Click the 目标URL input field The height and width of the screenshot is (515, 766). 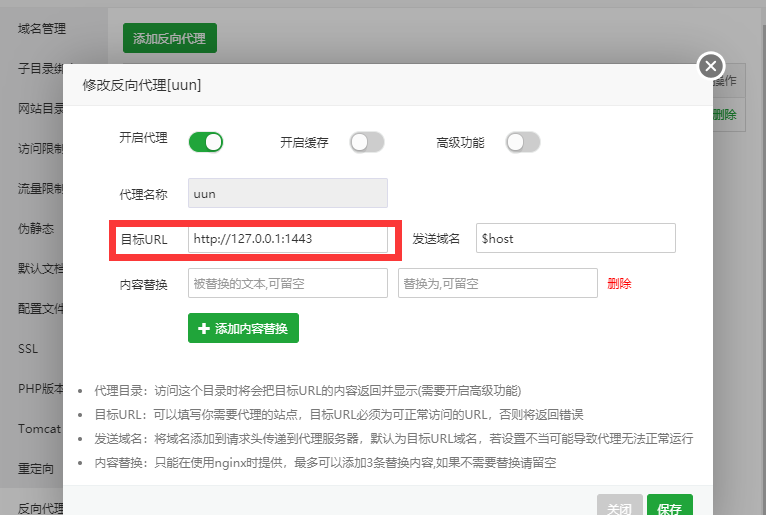point(287,239)
